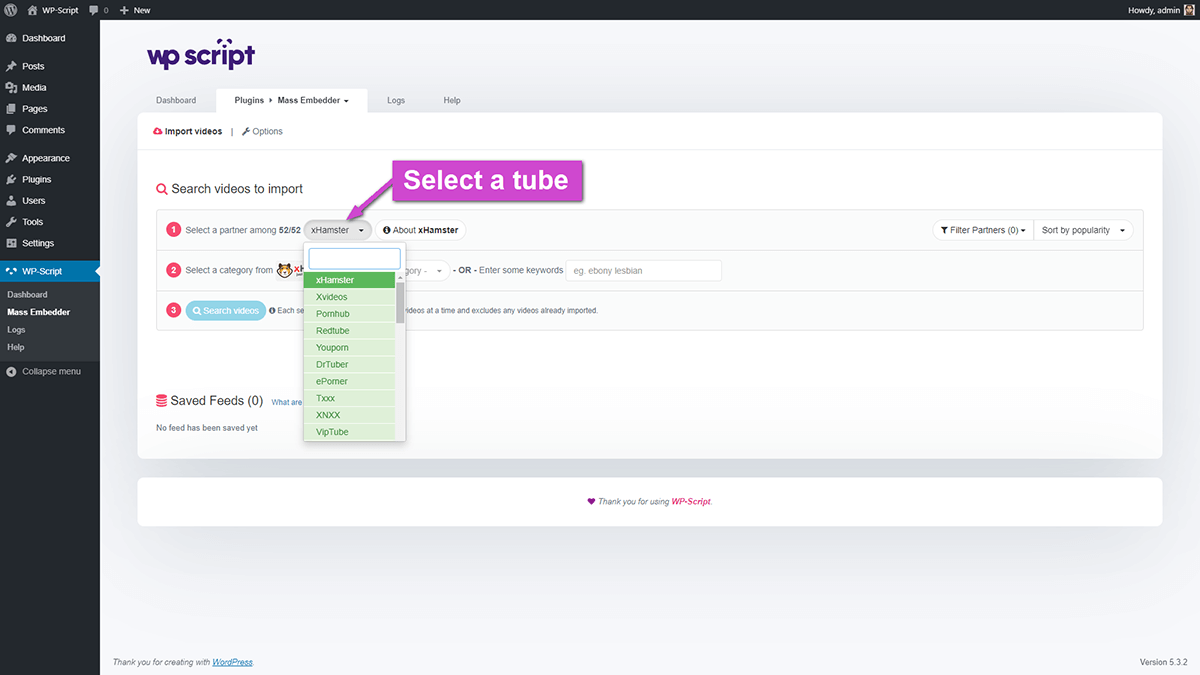Expand the Filter Partners dropdown
Screen dimensions: 1200x675
[981, 230]
